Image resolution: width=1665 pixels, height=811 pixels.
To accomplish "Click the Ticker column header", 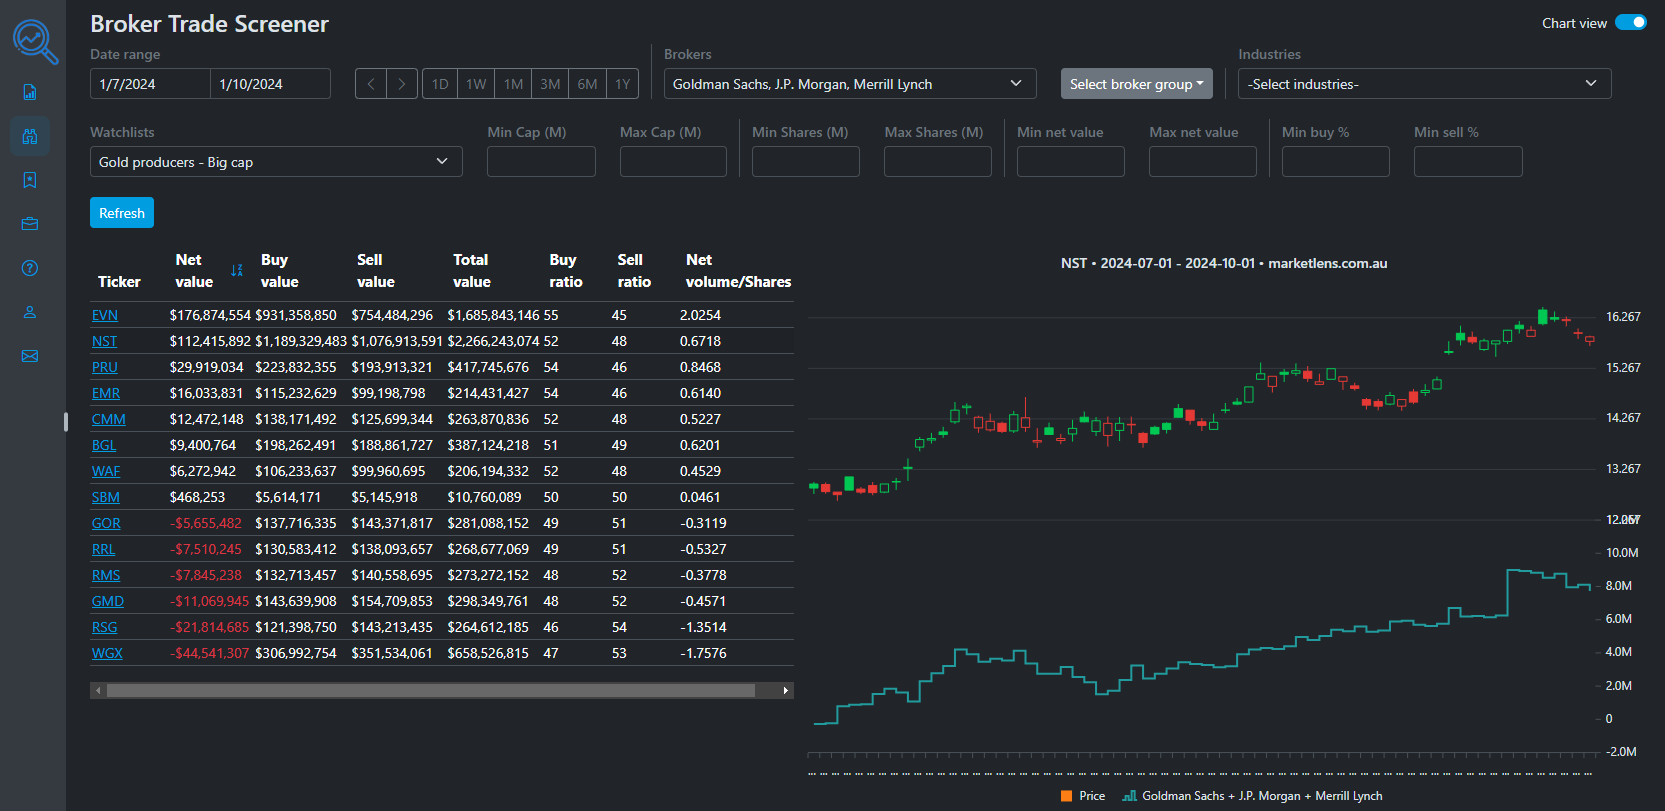I will (119, 282).
